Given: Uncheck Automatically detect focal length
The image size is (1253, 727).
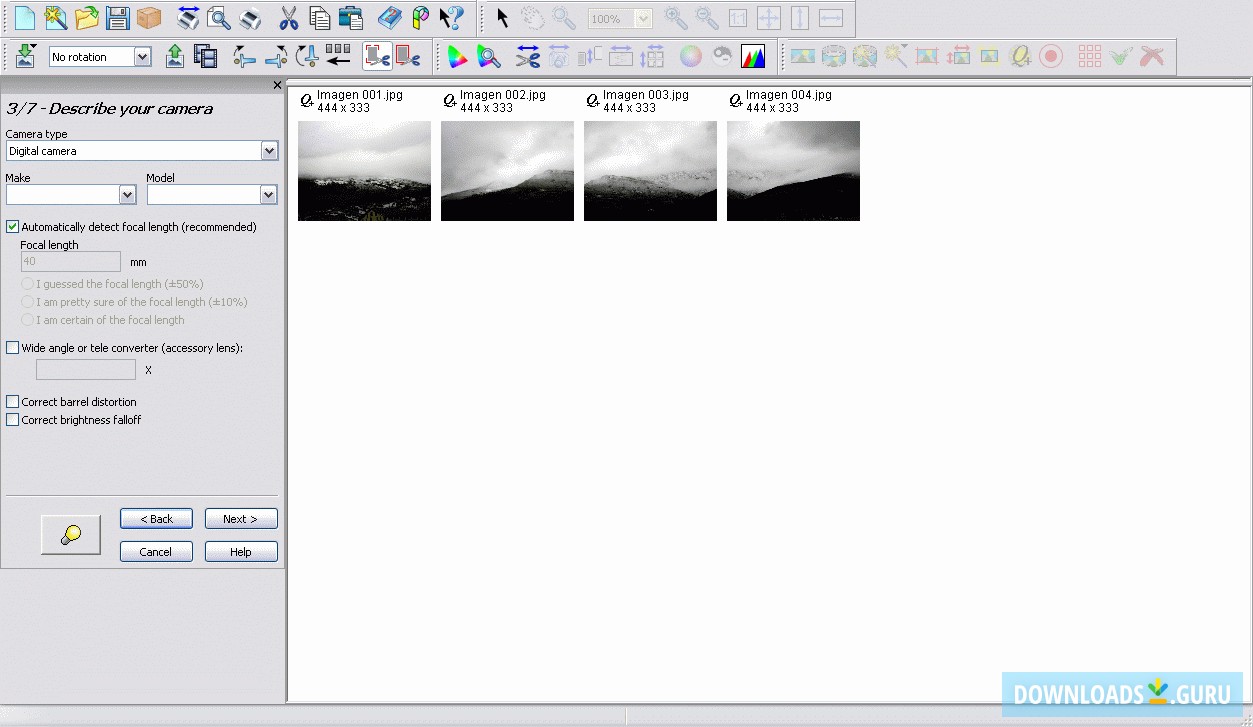Looking at the screenshot, I should 12,227.
